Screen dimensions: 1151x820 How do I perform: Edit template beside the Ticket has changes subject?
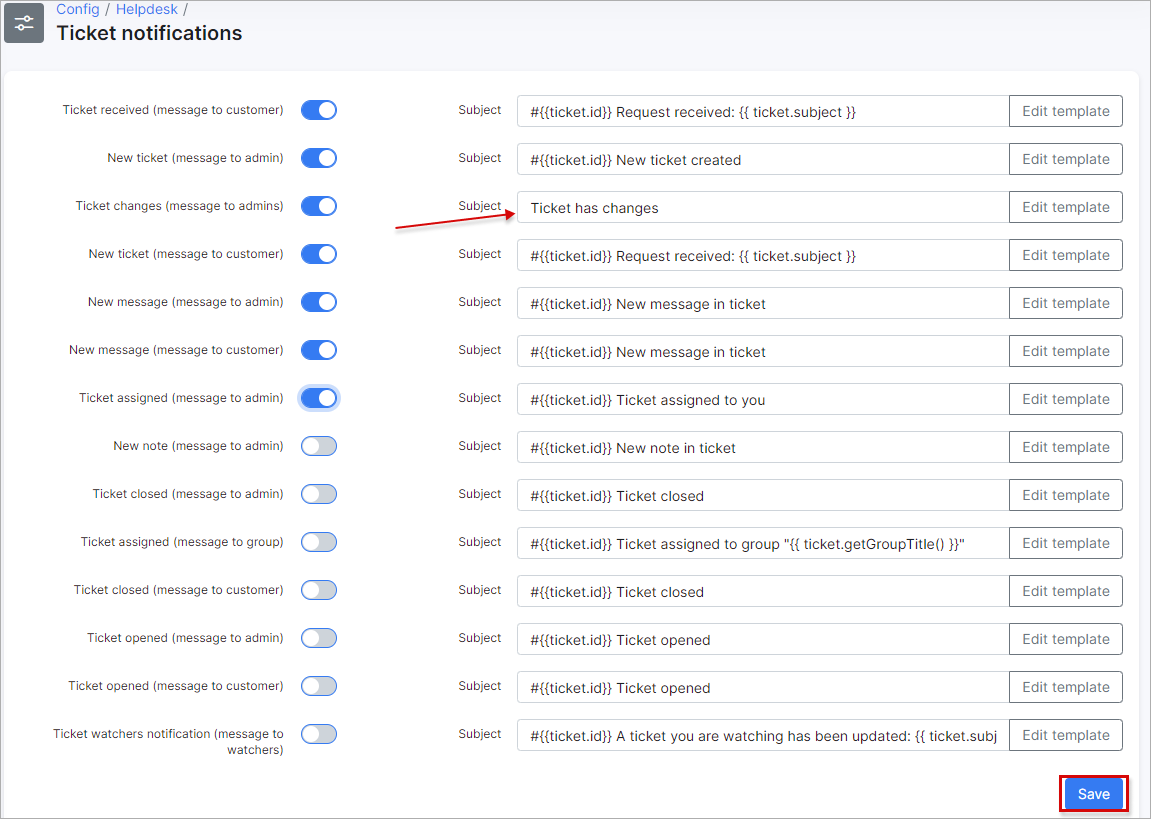pos(1065,206)
